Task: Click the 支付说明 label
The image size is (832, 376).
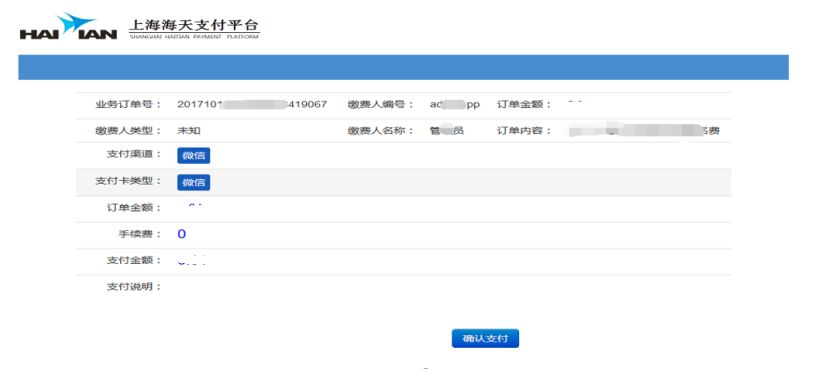Action: [134, 287]
